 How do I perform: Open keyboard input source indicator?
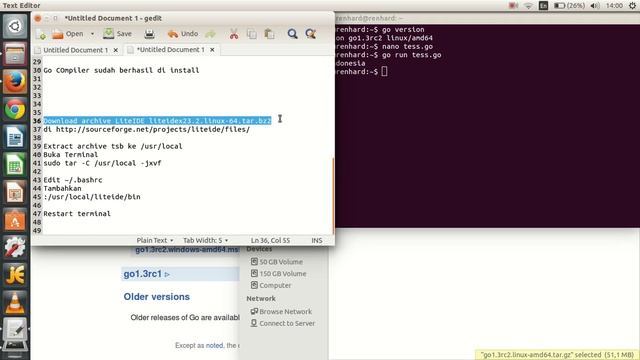(543, 6)
